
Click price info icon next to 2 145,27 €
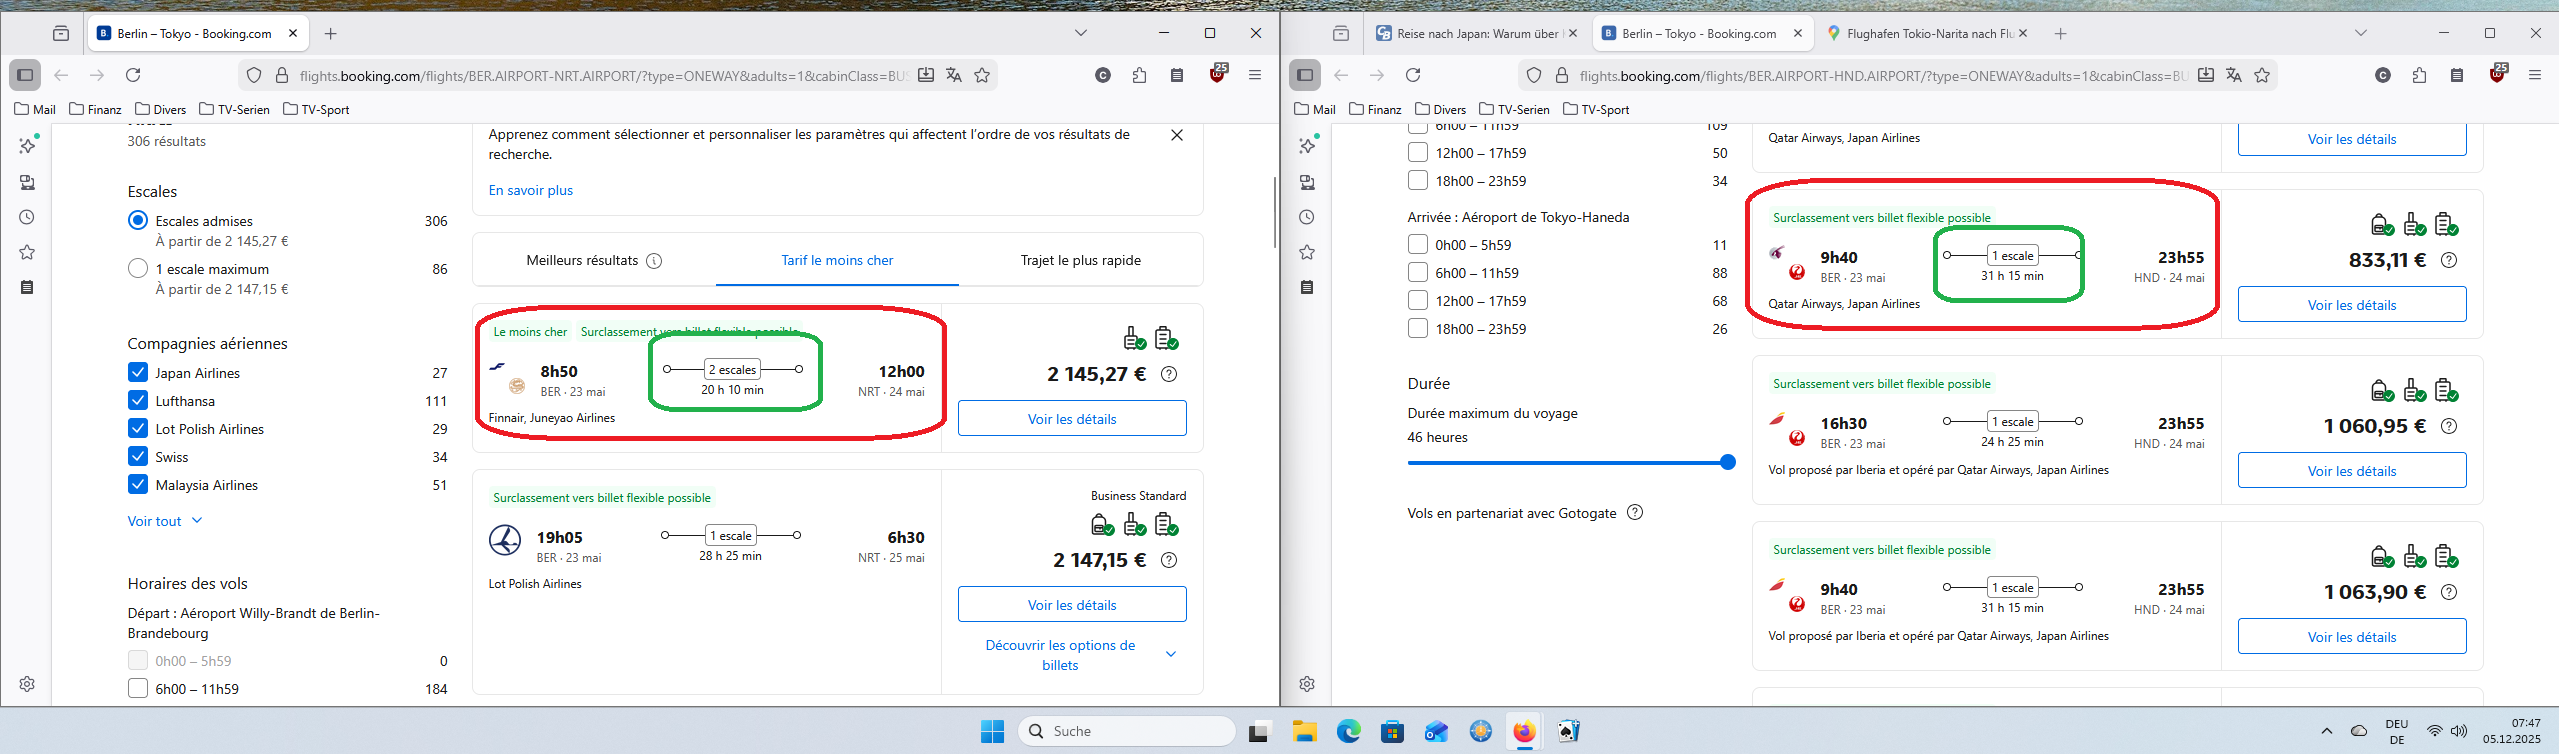click(1169, 374)
